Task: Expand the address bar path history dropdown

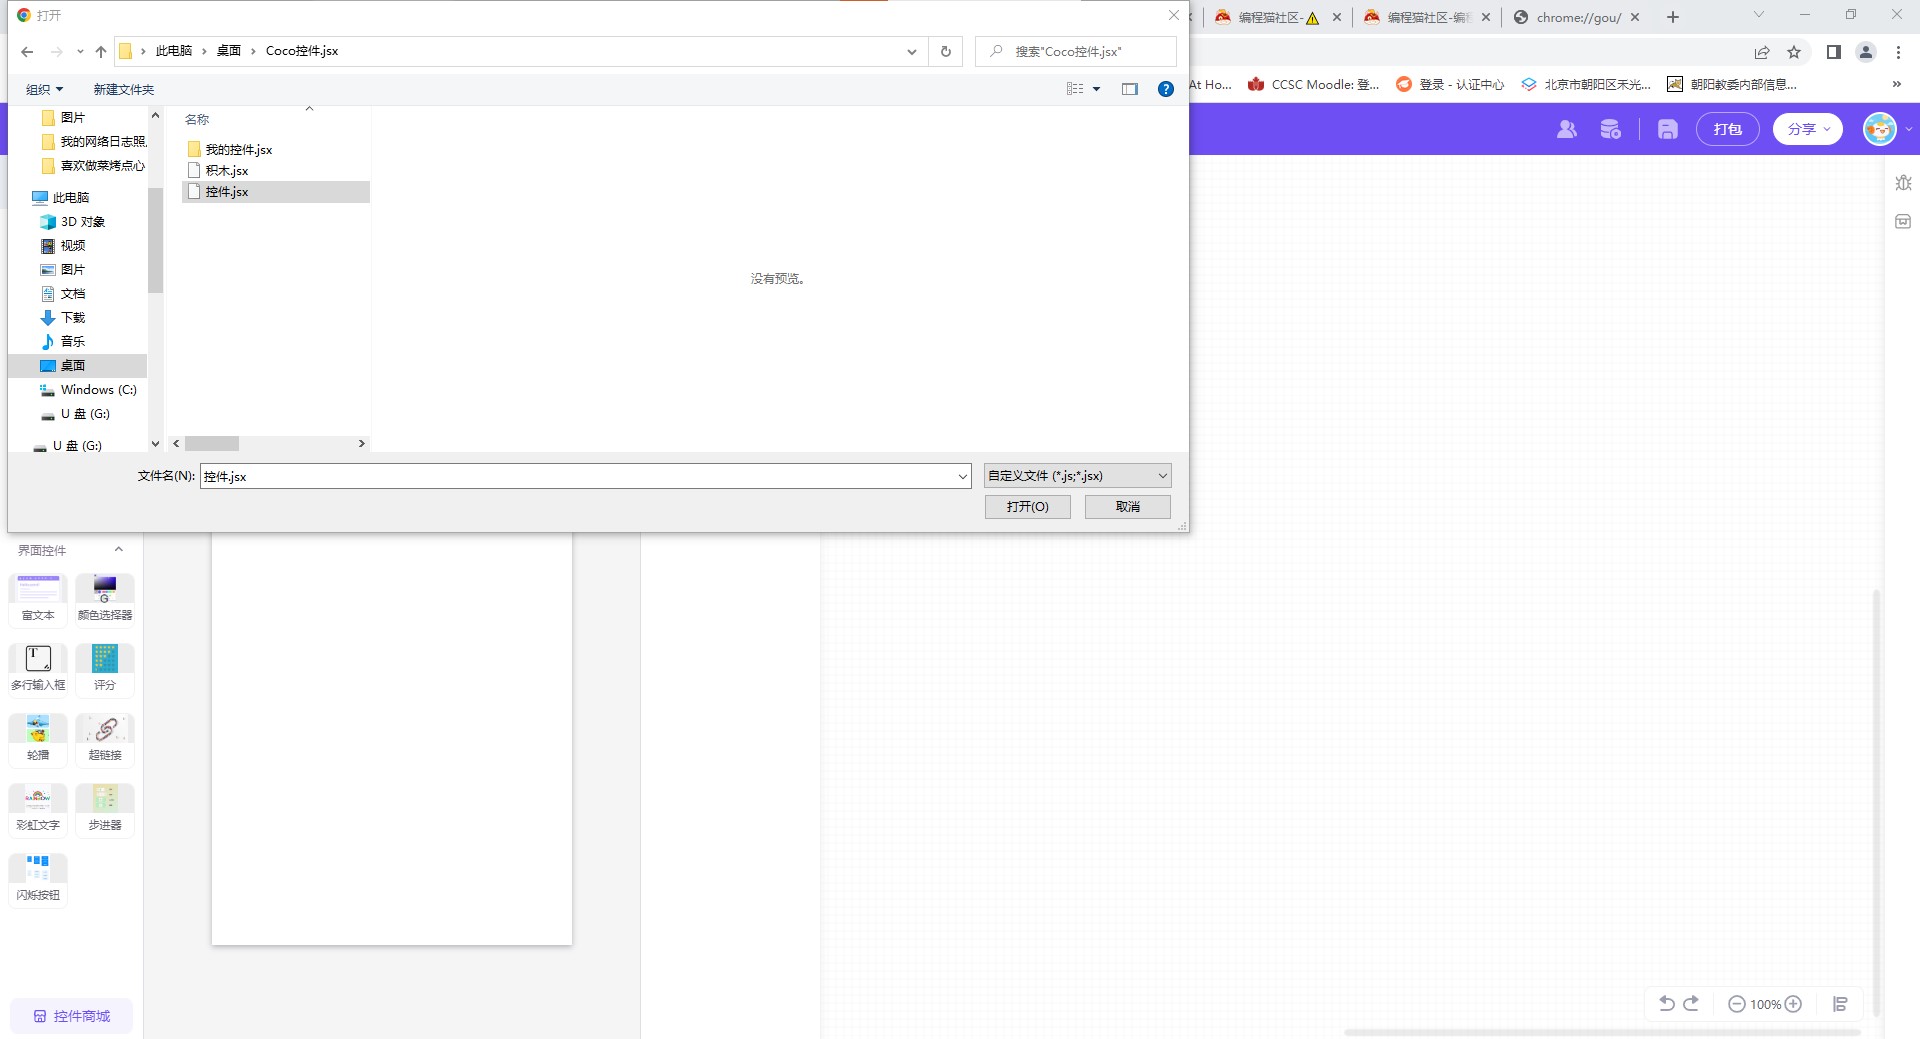Action: click(x=912, y=51)
